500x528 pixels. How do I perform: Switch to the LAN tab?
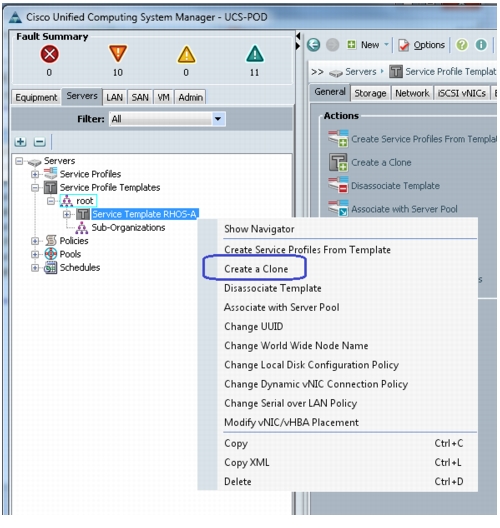(114, 97)
